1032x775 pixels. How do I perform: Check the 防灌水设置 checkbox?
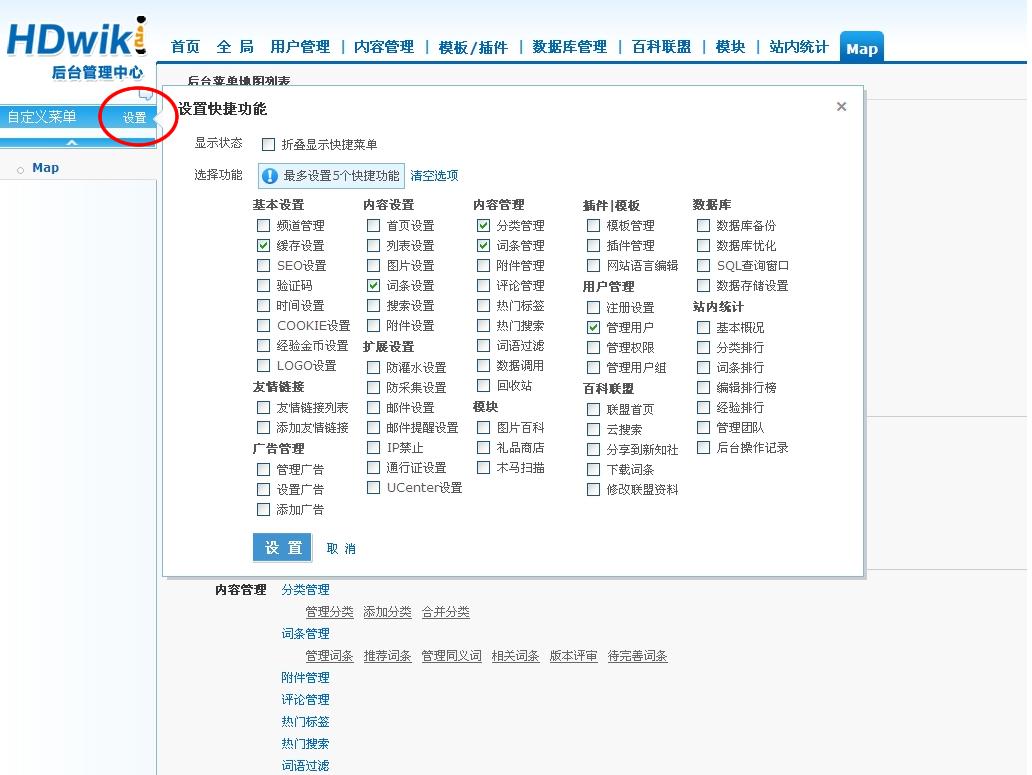(373, 367)
